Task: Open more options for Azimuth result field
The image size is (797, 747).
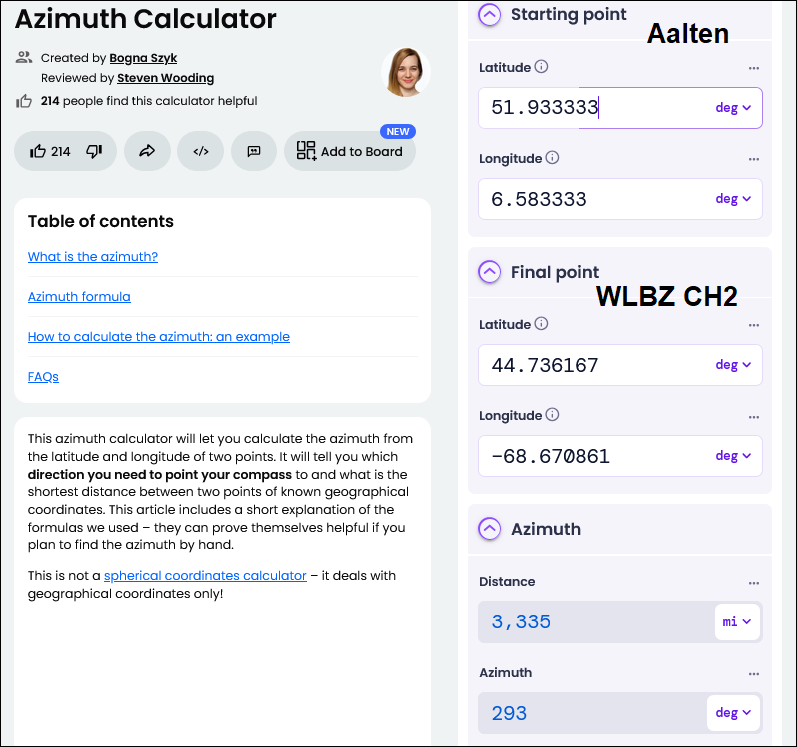Action: coord(754,674)
